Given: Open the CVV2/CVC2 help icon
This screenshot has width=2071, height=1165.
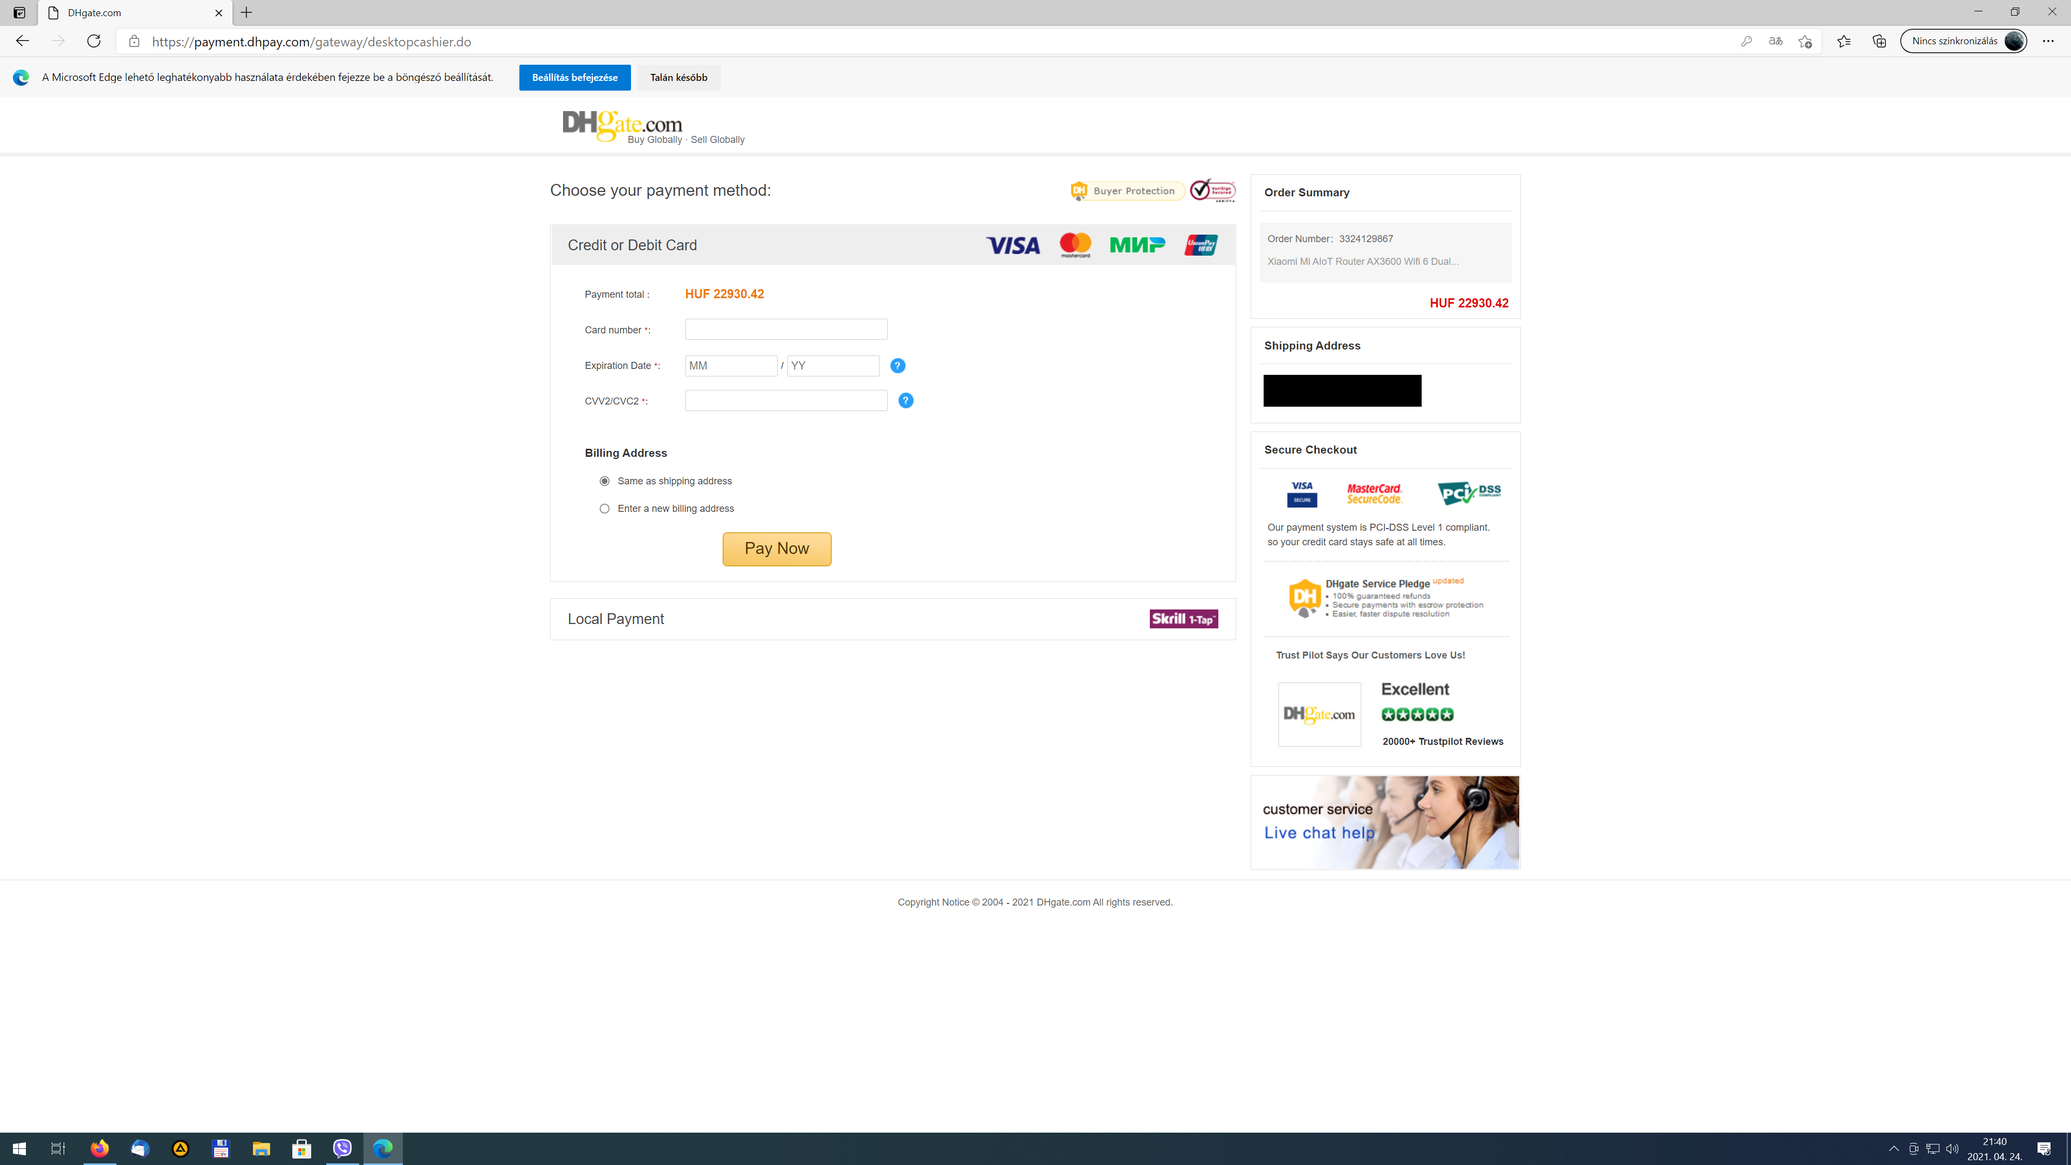Looking at the screenshot, I should 905,401.
